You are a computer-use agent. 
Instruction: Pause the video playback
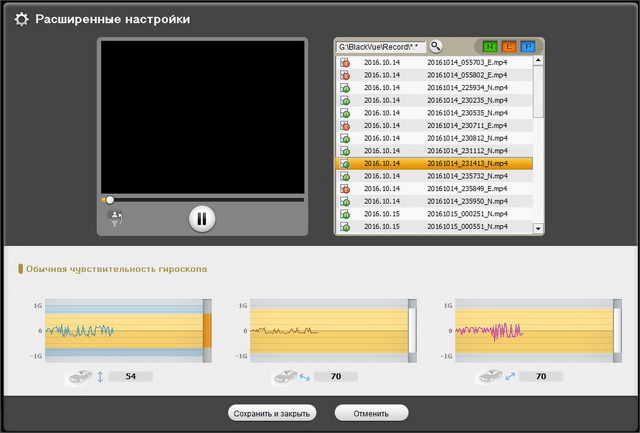pyautogui.click(x=202, y=219)
